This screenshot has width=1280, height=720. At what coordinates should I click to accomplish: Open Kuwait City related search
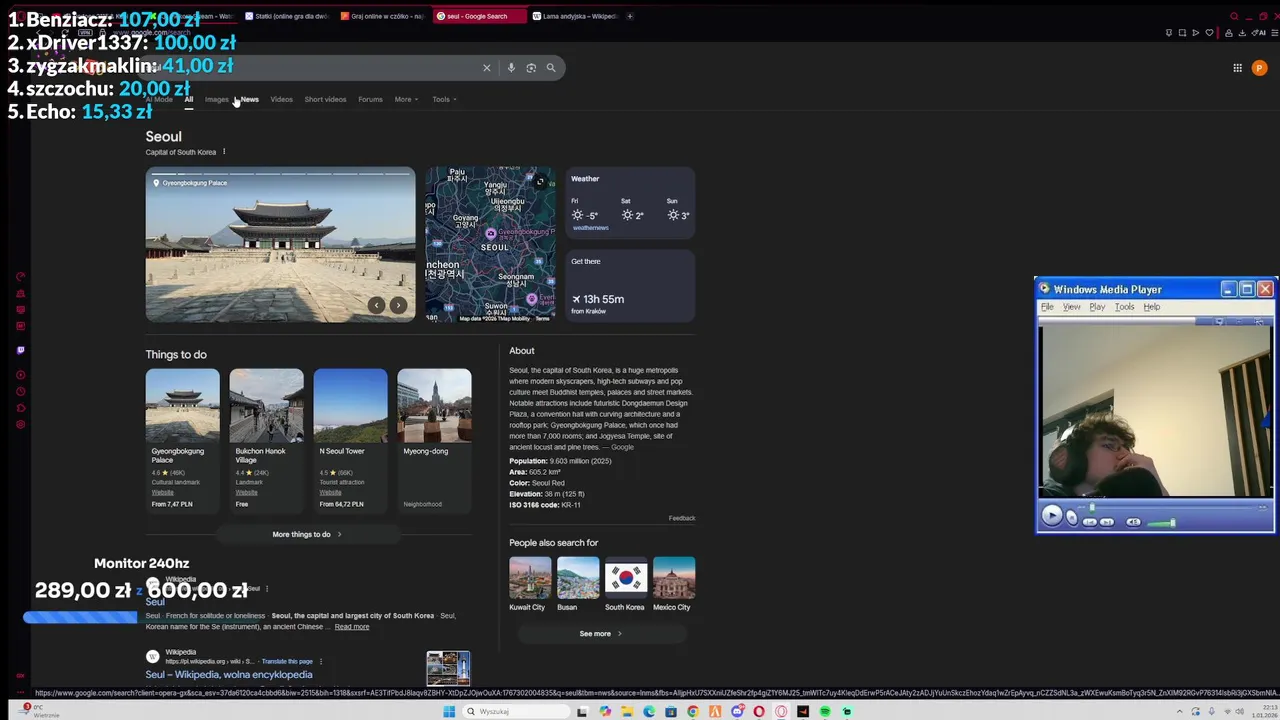pyautogui.click(x=529, y=584)
